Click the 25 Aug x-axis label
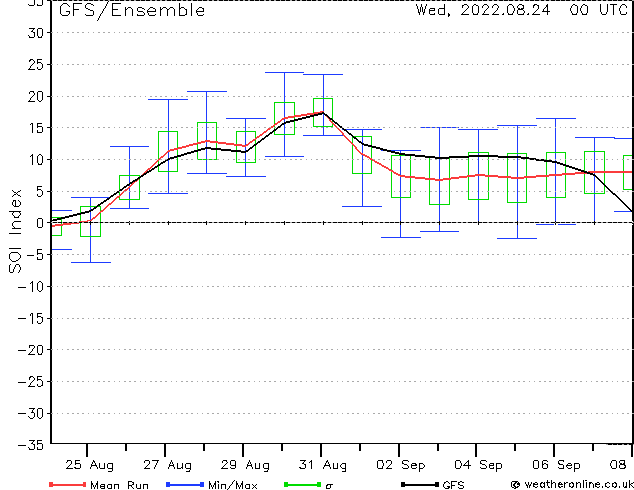Screen dimensions: 634x490 (x=89, y=465)
